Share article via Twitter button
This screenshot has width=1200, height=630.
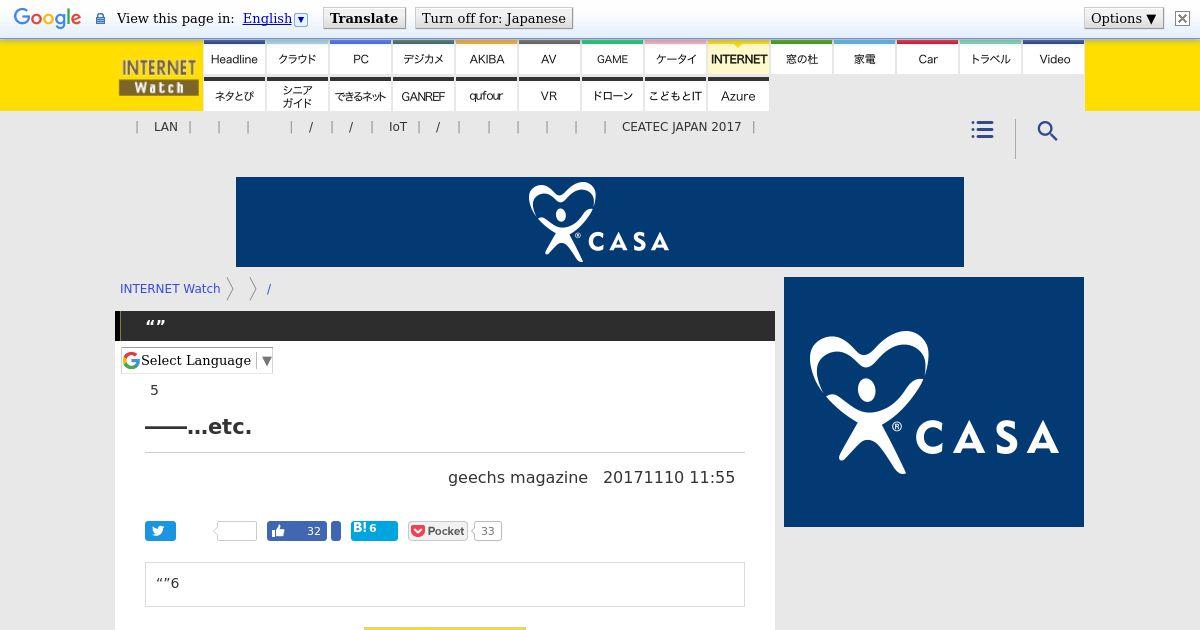click(160, 531)
